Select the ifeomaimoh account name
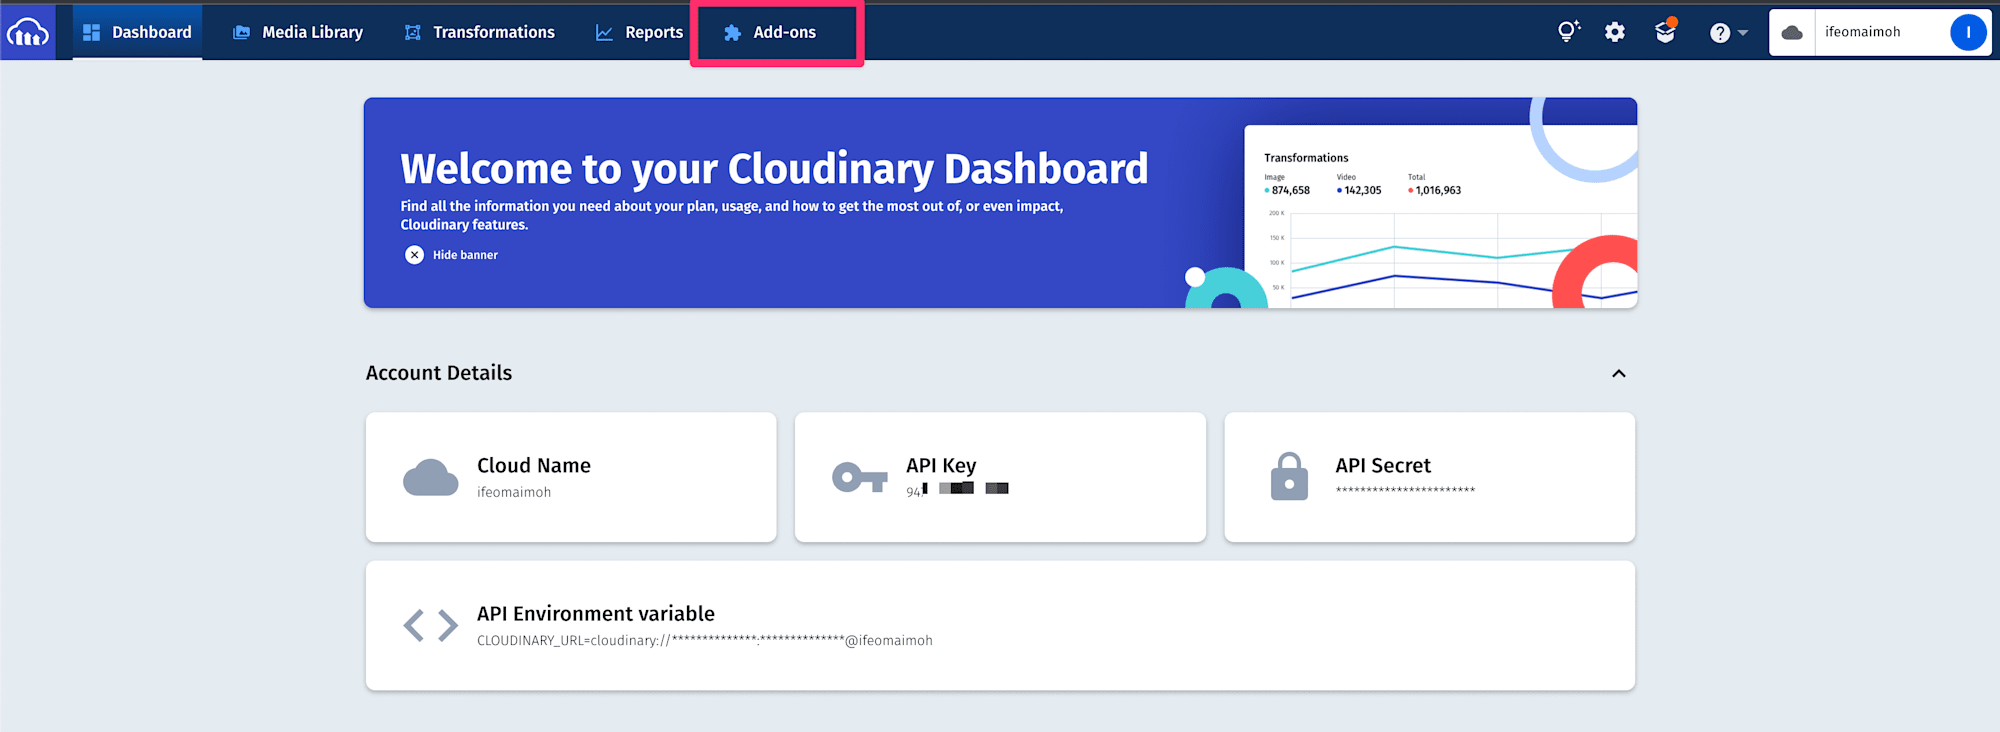Viewport: 2000px width, 732px height. click(1862, 32)
